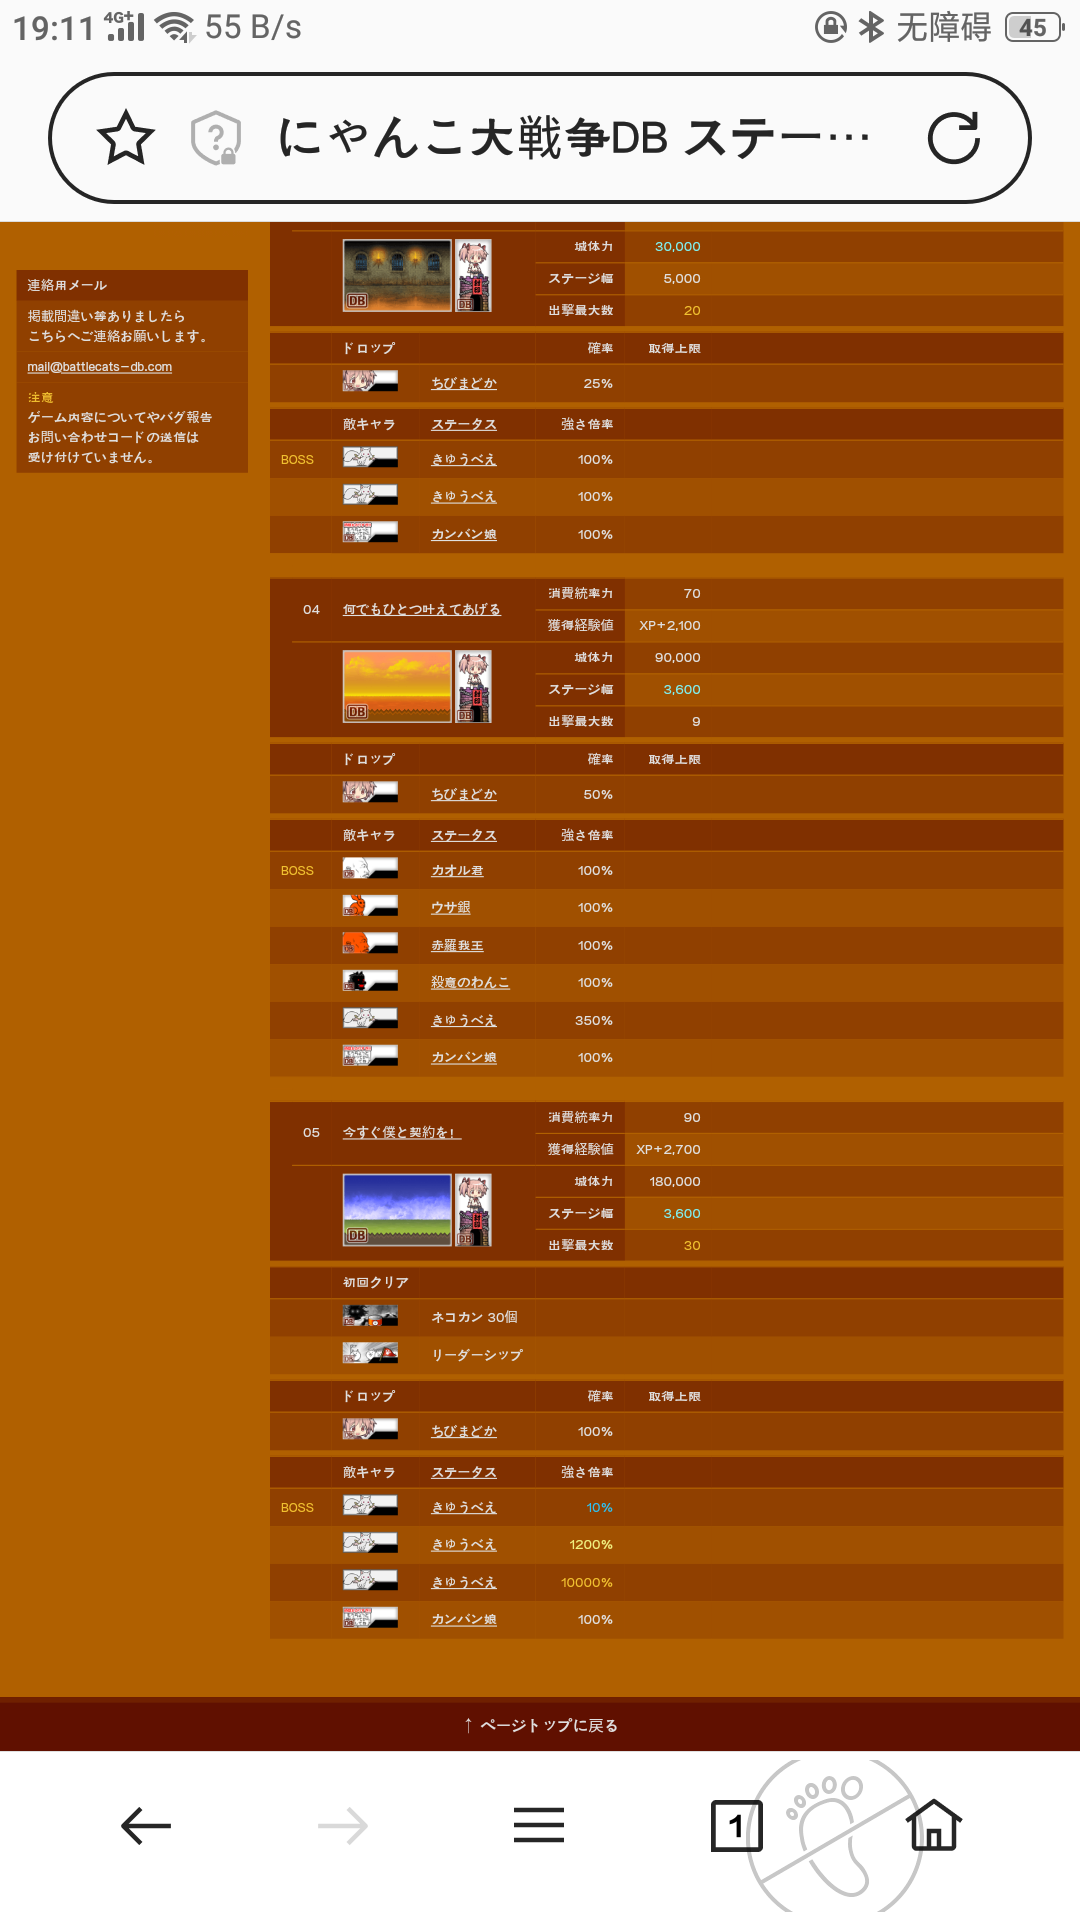Screen dimensions: 1080x1920
Task: Select the XP+2,700 value
Action: click(668, 1150)
